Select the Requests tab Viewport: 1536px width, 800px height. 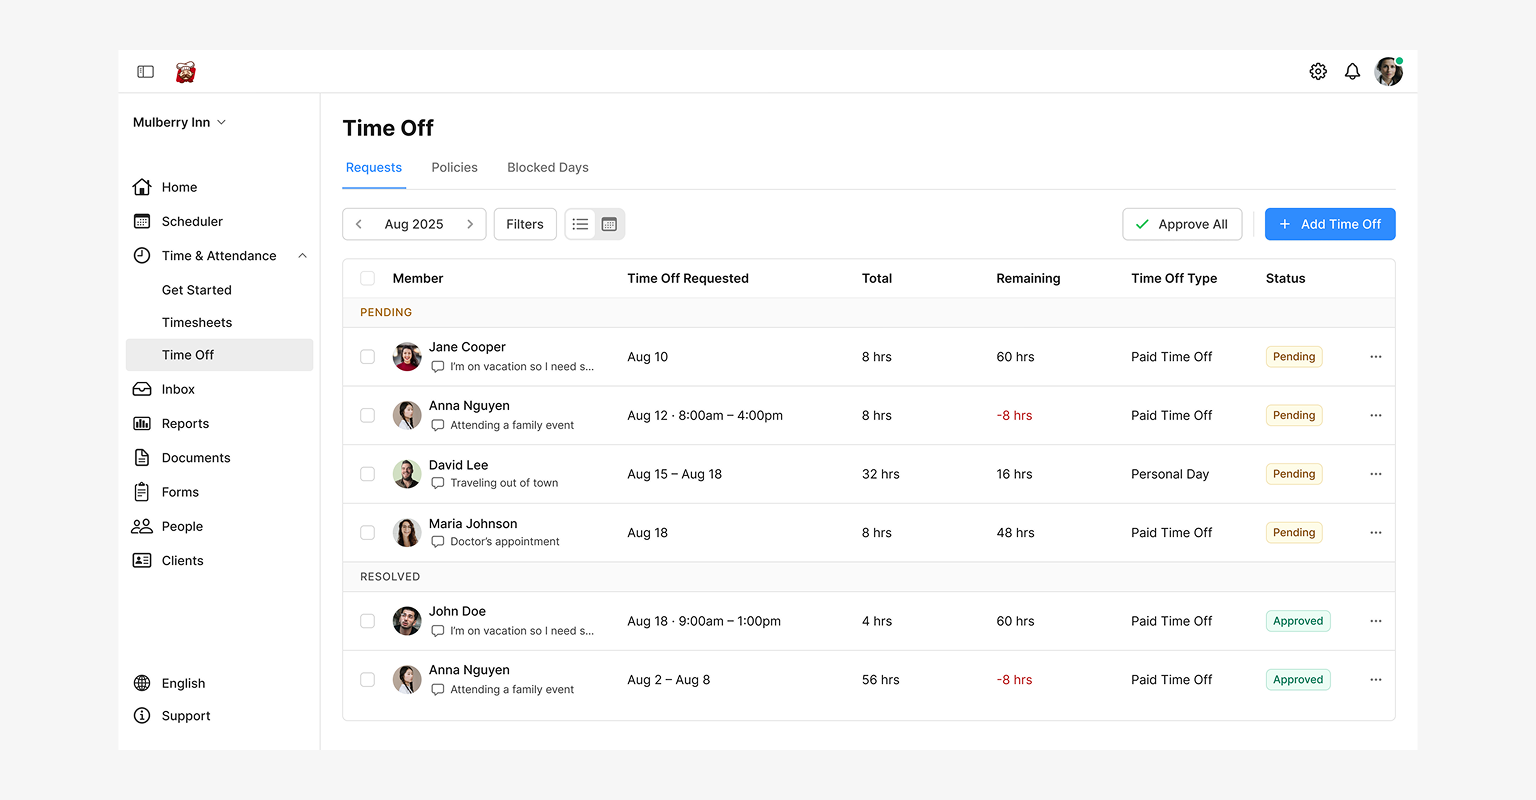coord(374,167)
